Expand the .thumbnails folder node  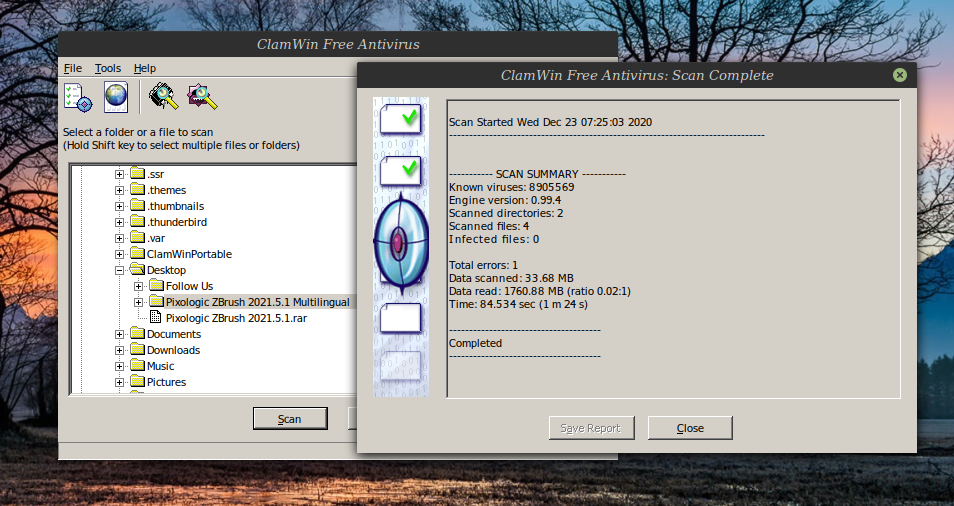click(x=119, y=206)
